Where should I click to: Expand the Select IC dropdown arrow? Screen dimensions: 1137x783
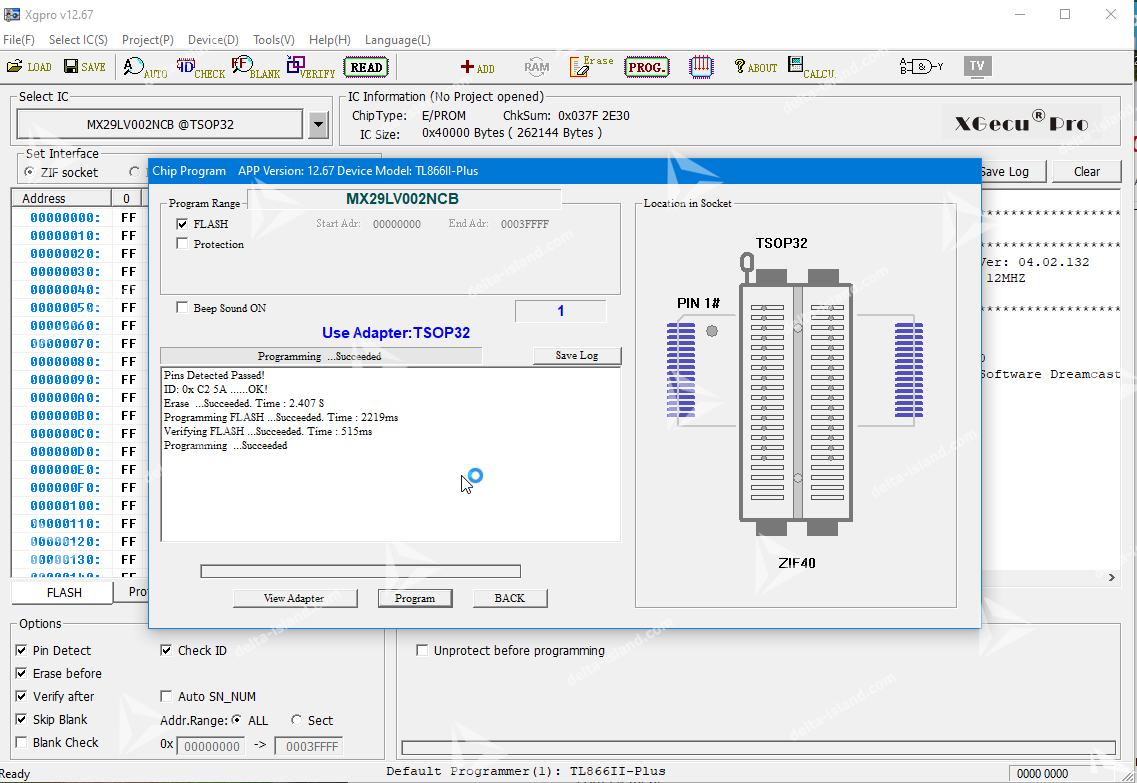click(x=318, y=125)
